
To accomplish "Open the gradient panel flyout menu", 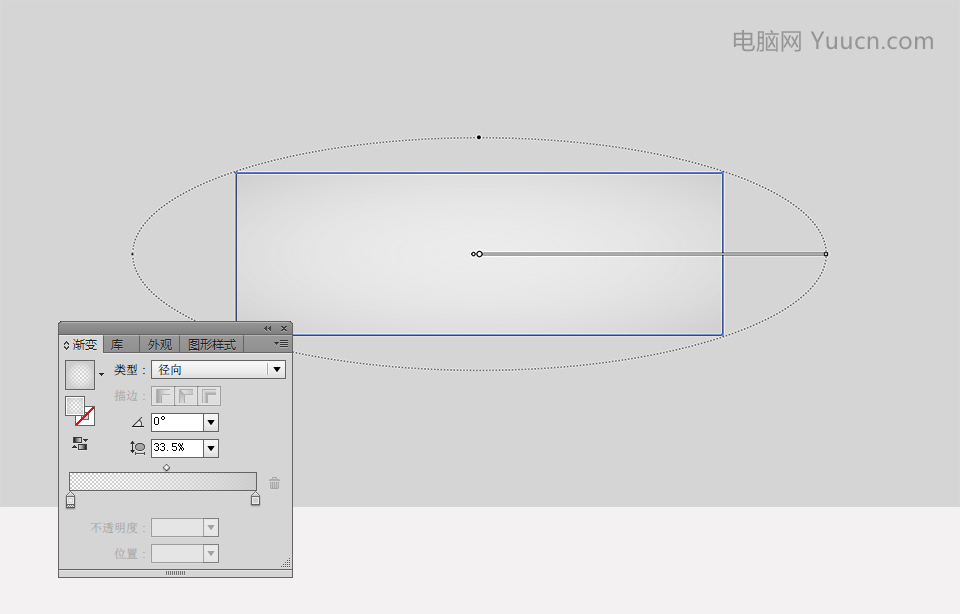I will click(281, 344).
